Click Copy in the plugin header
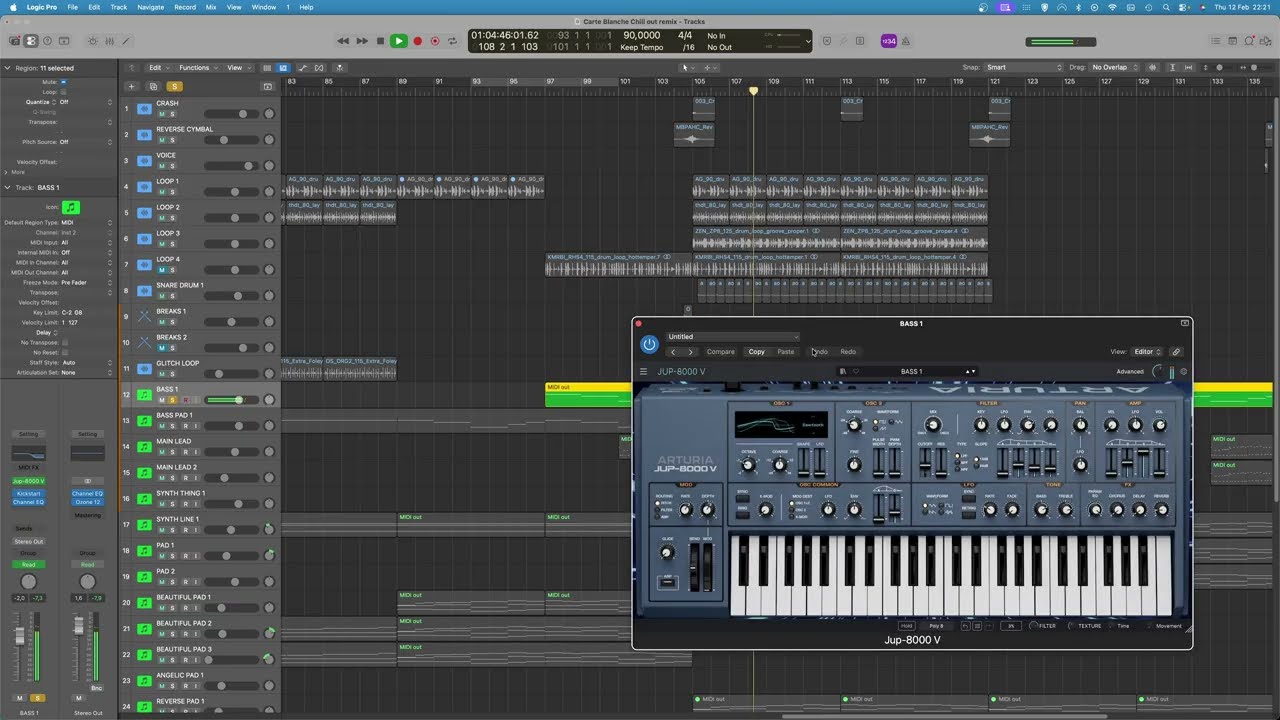Viewport: 1280px width, 720px height. click(756, 352)
